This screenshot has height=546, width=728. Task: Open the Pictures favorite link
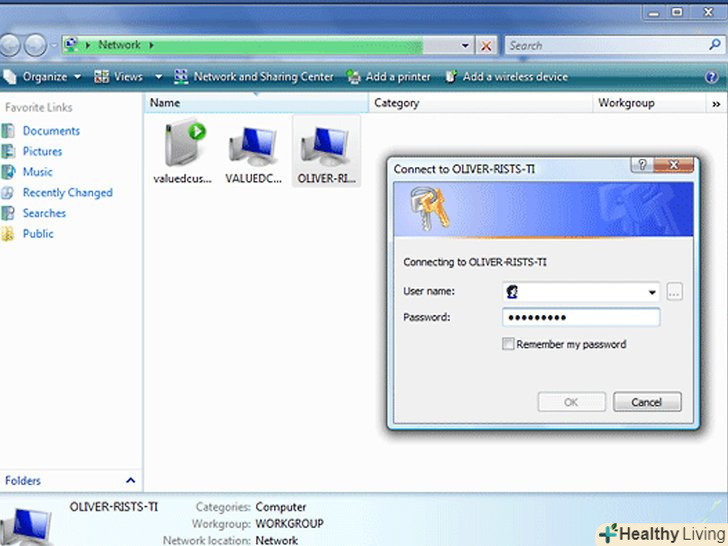click(x=42, y=151)
